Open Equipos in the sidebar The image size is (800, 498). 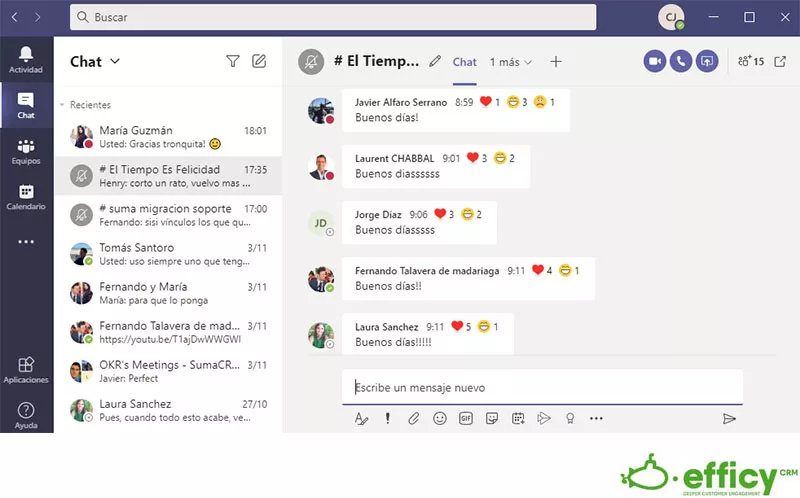tap(26, 152)
